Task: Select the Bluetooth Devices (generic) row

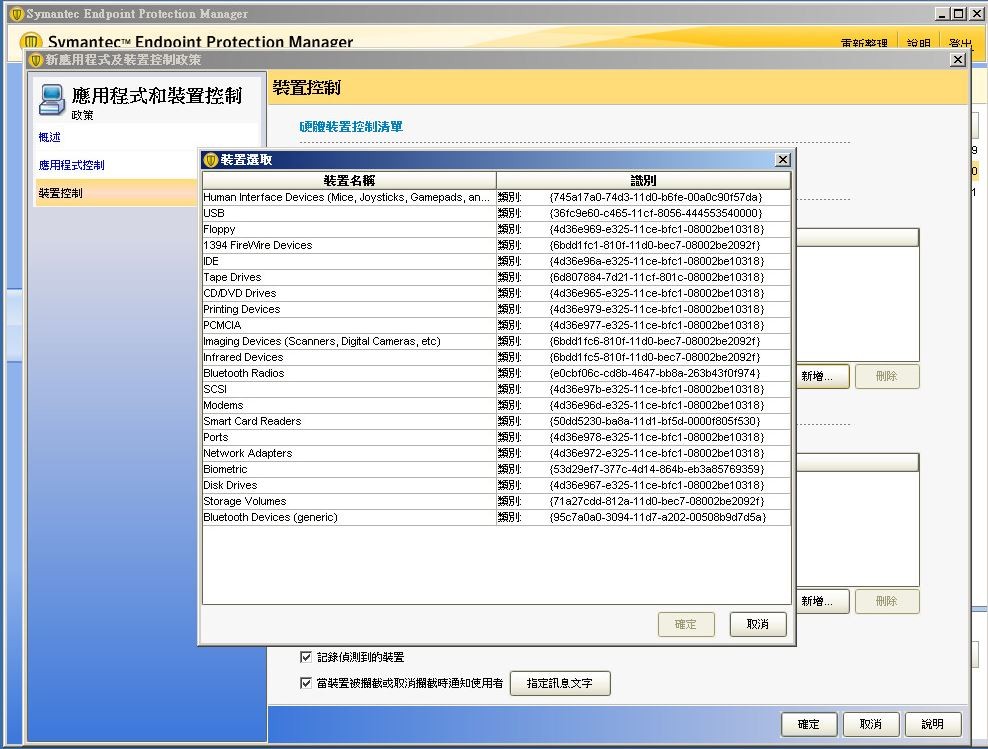Action: pyautogui.click(x=497, y=517)
